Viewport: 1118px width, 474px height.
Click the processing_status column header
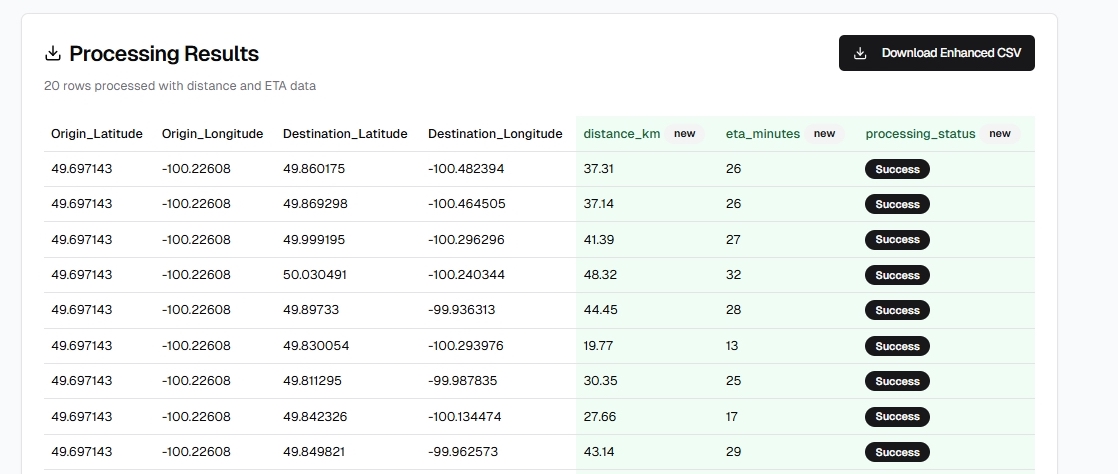920,134
